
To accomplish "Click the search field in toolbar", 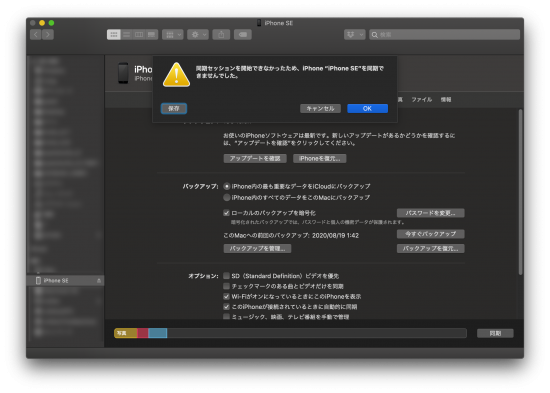I will pyautogui.click(x=444, y=34).
